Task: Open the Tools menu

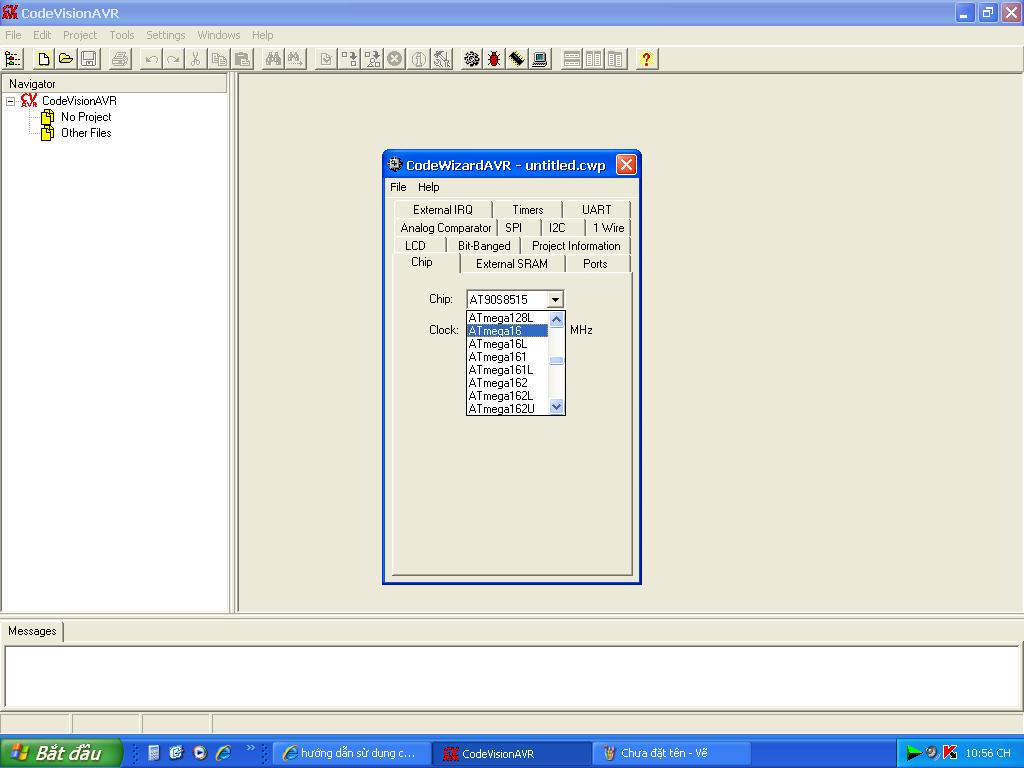Action: click(121, 35)
